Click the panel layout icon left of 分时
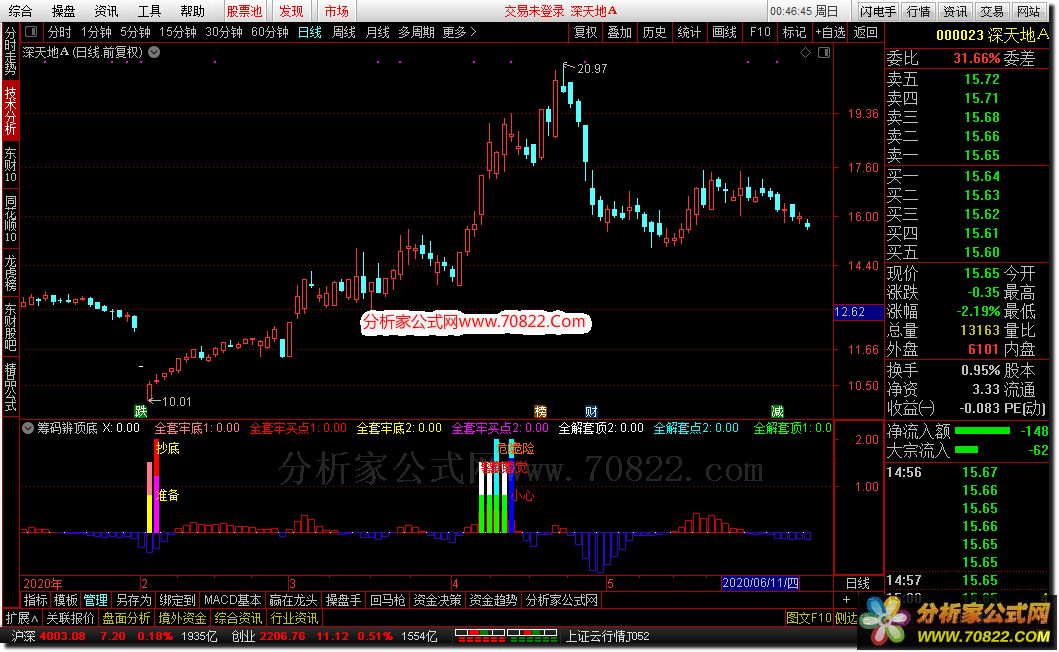Image resolution: width=1059 pixels, height=652 pixels. click(30, 32)
